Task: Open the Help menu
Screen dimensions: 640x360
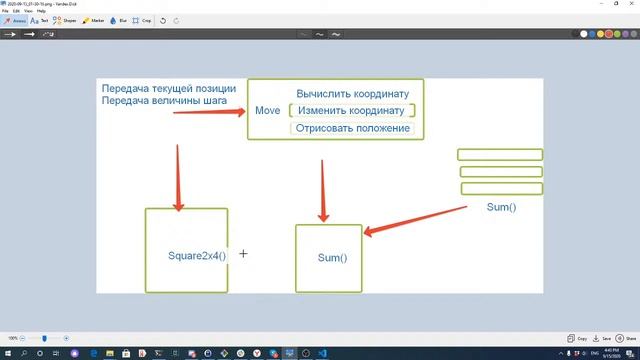Action: pyautogui.click(x=41, y=11)
